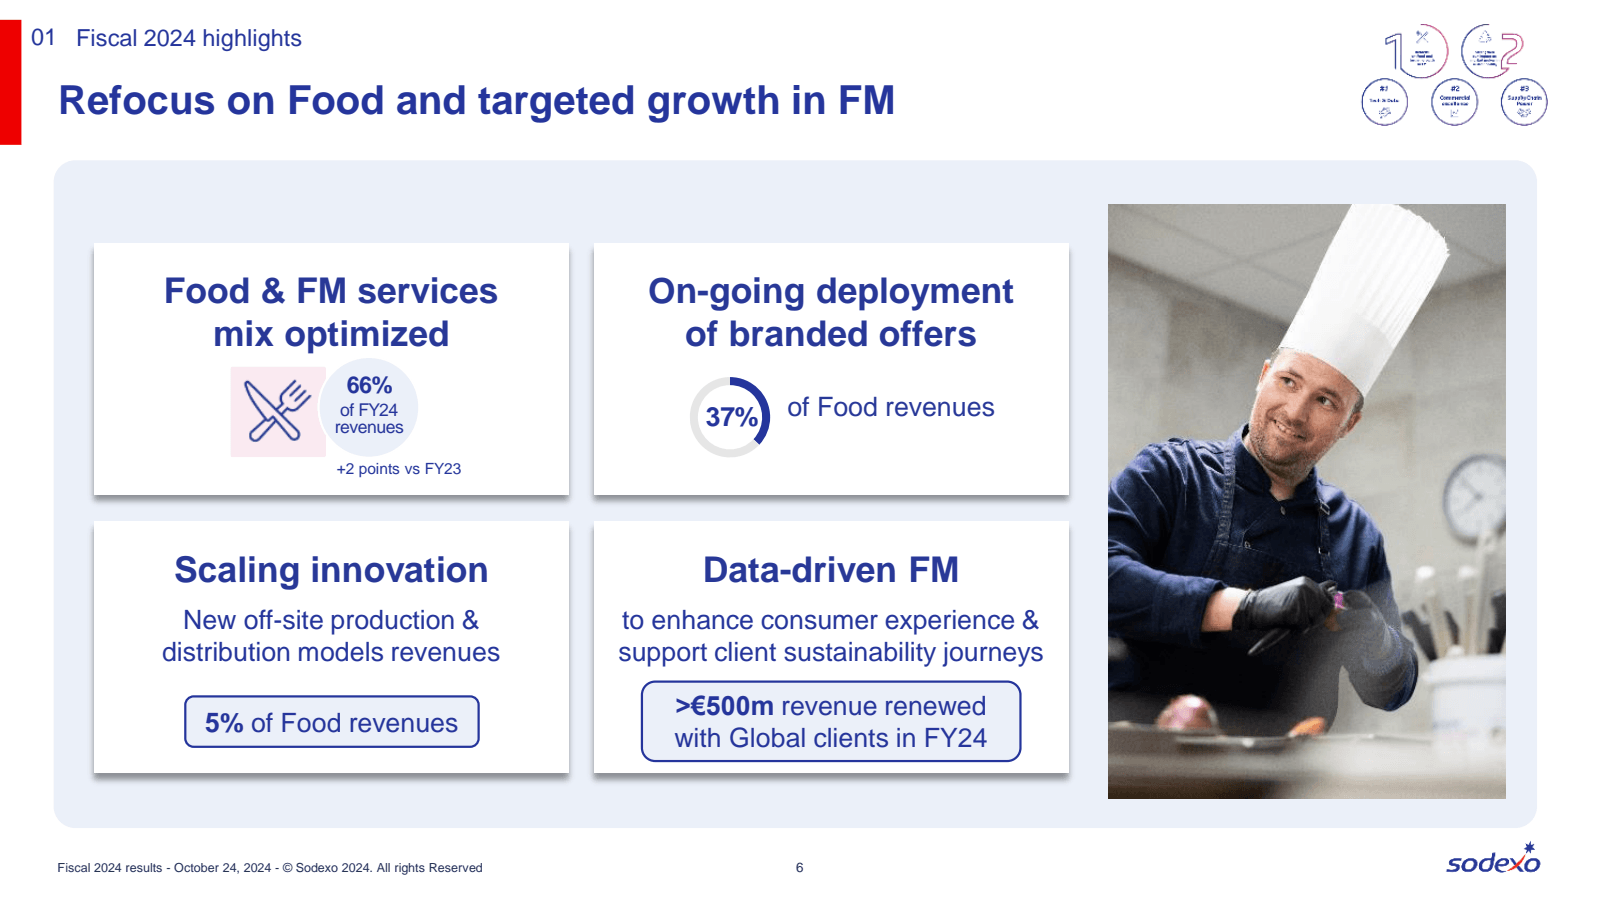Image resolution: width=1600 pixels, height=900 pixels.
Task: Click the 'of Food revenues' text beside 37%
Action: (890, 407)
